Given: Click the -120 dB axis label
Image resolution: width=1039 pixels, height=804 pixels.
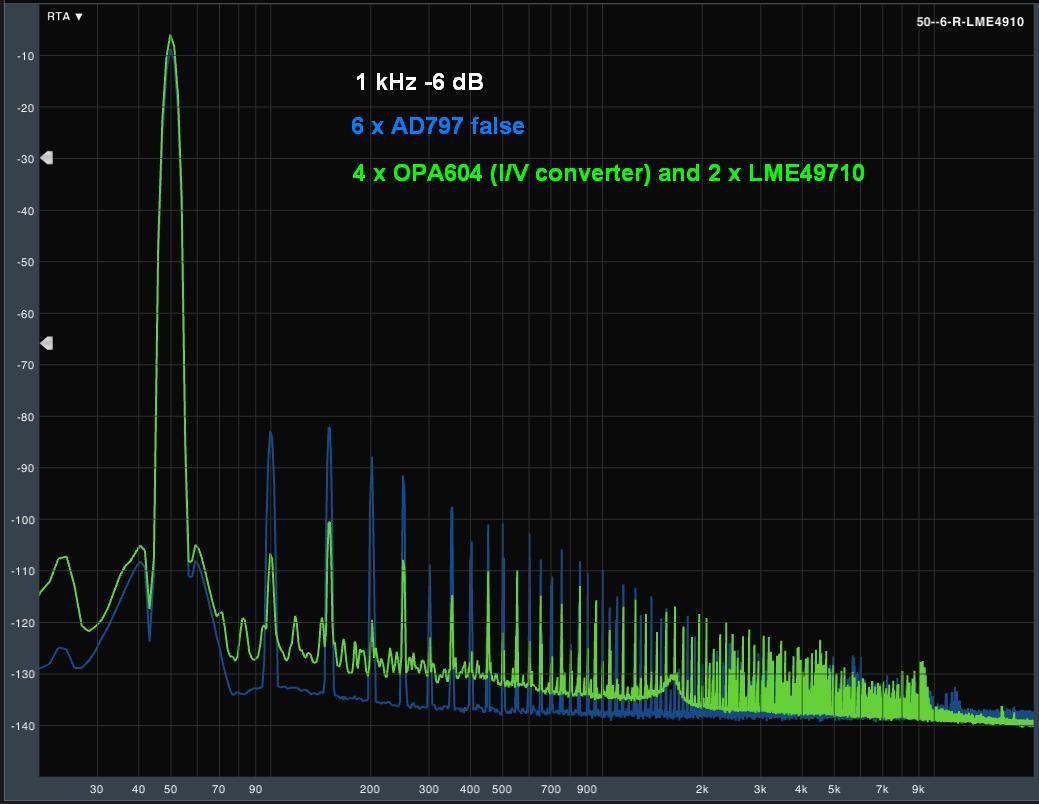Looking at the screenshot, I should [x=23, y=623].
